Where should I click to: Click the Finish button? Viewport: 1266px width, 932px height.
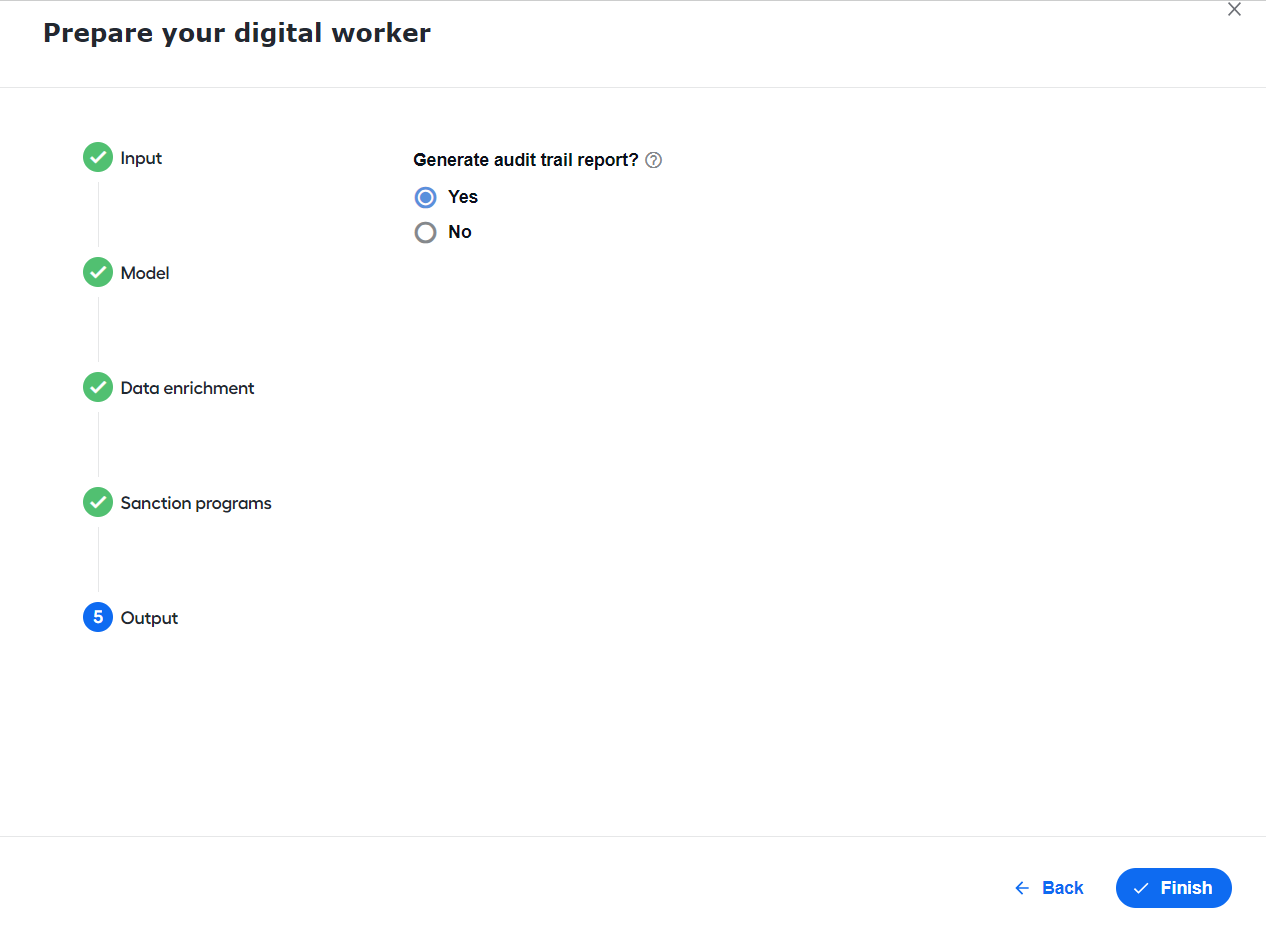pos(1174,888)
